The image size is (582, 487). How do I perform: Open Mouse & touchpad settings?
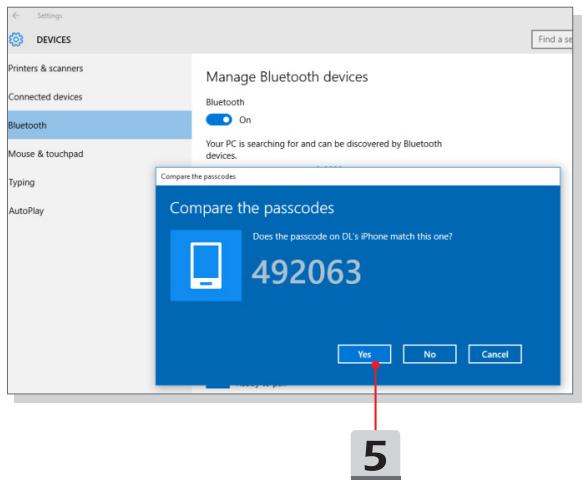click(x=46, y=154)
